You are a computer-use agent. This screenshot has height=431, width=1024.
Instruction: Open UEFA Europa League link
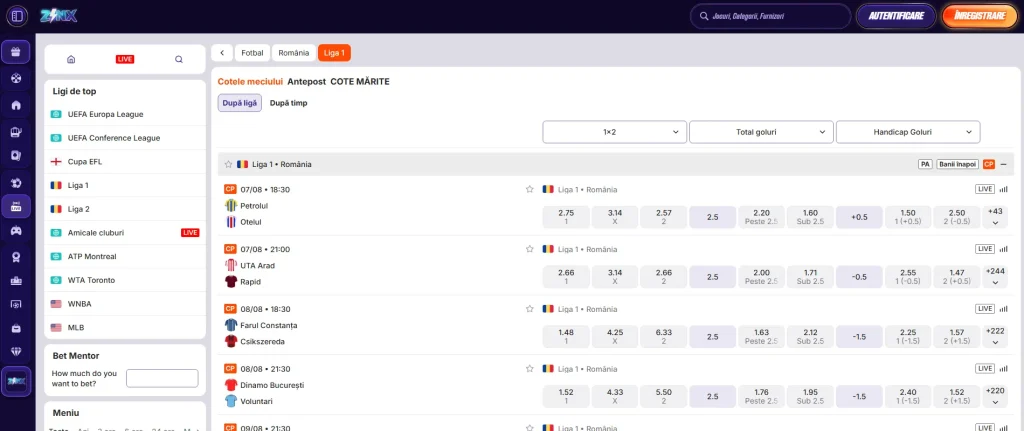point(125,114)
